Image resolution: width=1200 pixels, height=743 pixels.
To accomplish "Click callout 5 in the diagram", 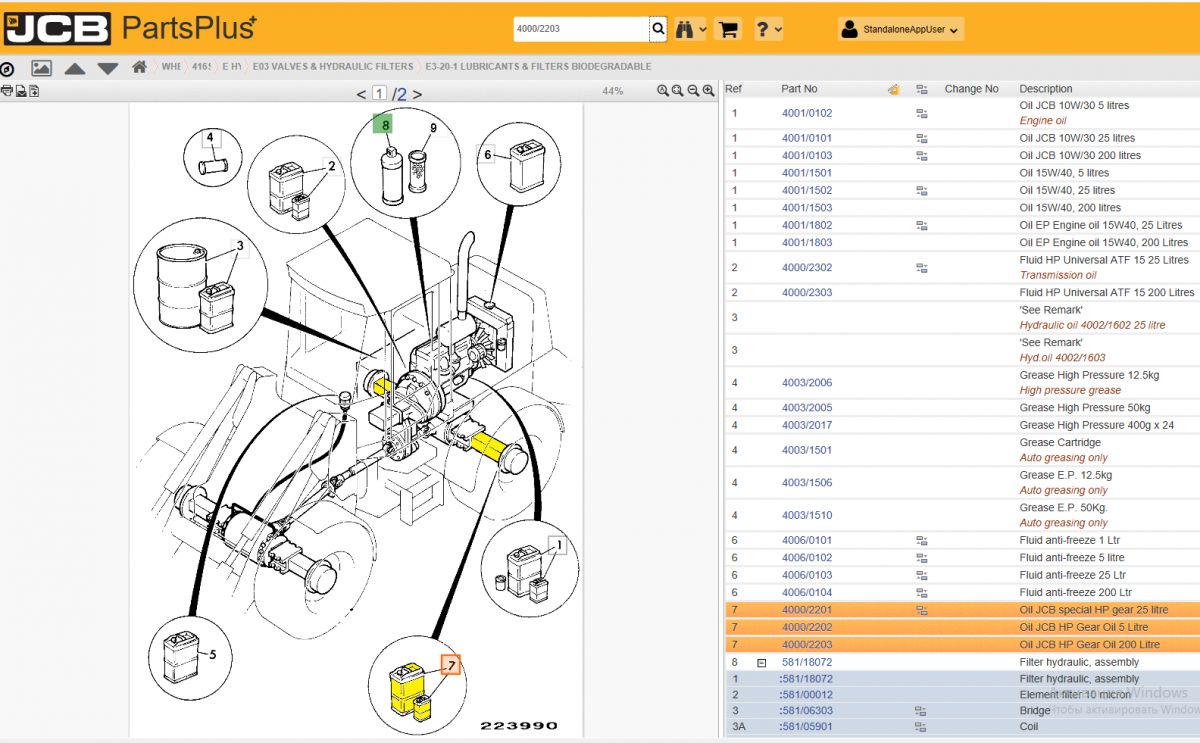I will 213,655.
